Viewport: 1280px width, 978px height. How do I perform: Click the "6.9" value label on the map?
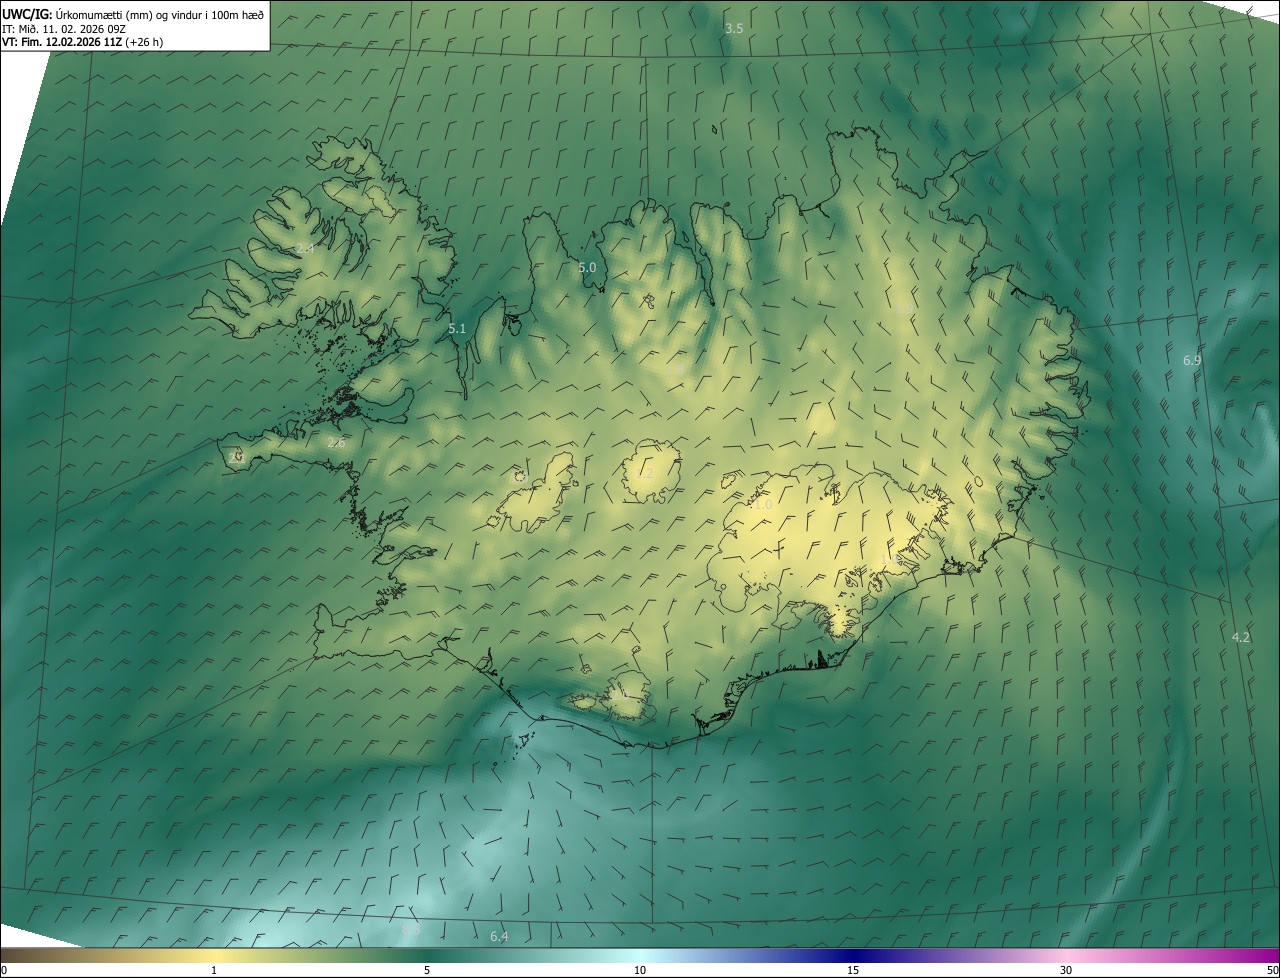1192,360
